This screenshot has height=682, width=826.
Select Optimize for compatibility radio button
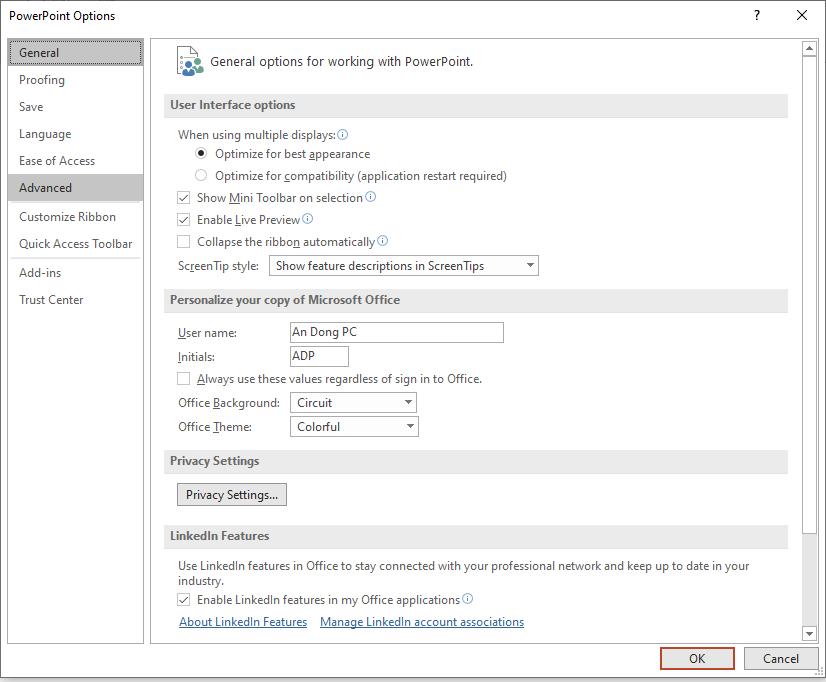[202, 176]
